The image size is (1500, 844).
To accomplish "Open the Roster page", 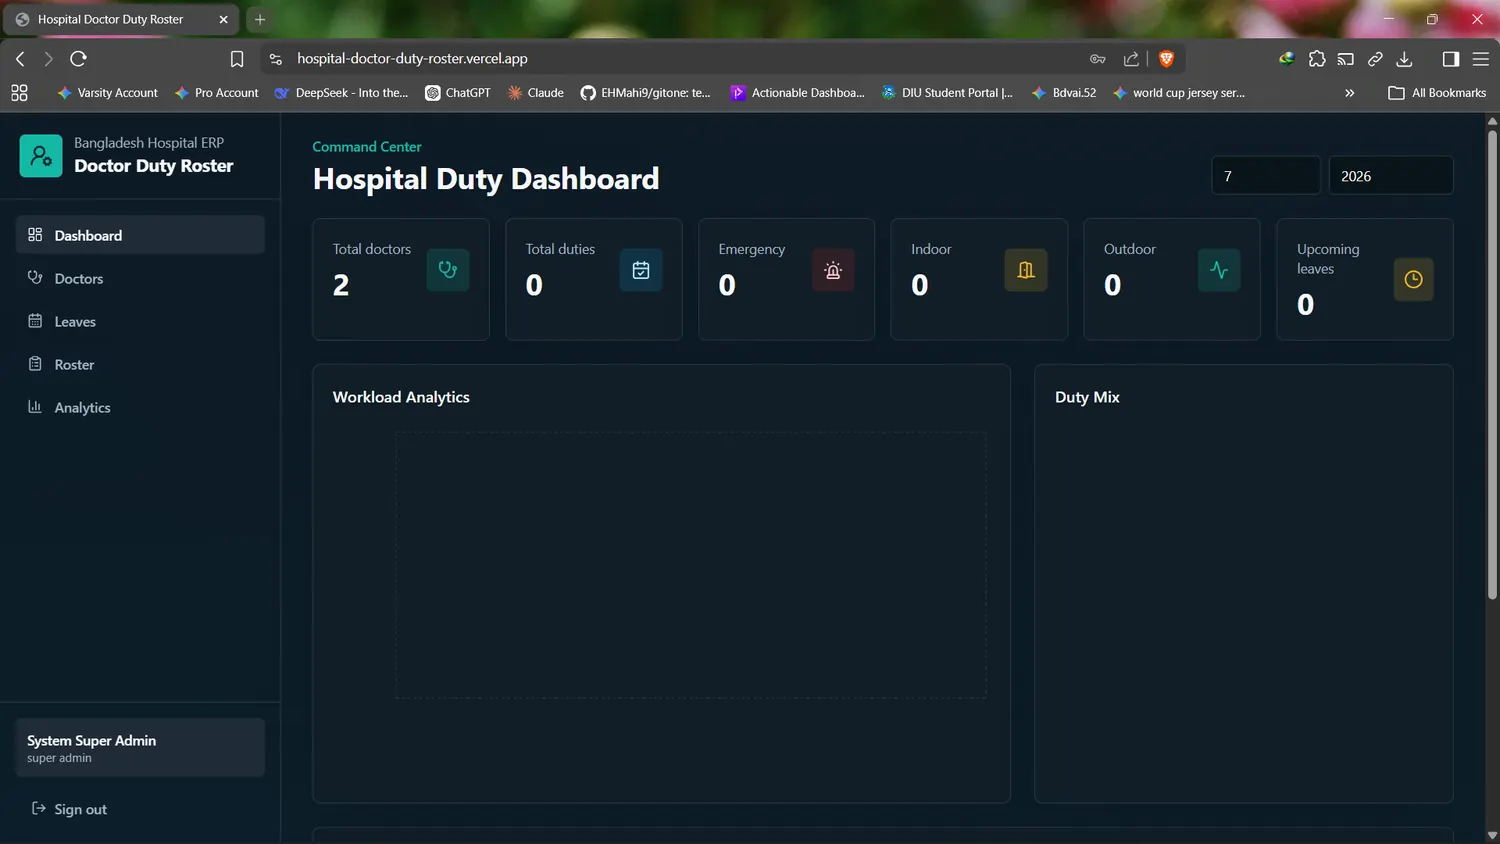I will point(140,364).
